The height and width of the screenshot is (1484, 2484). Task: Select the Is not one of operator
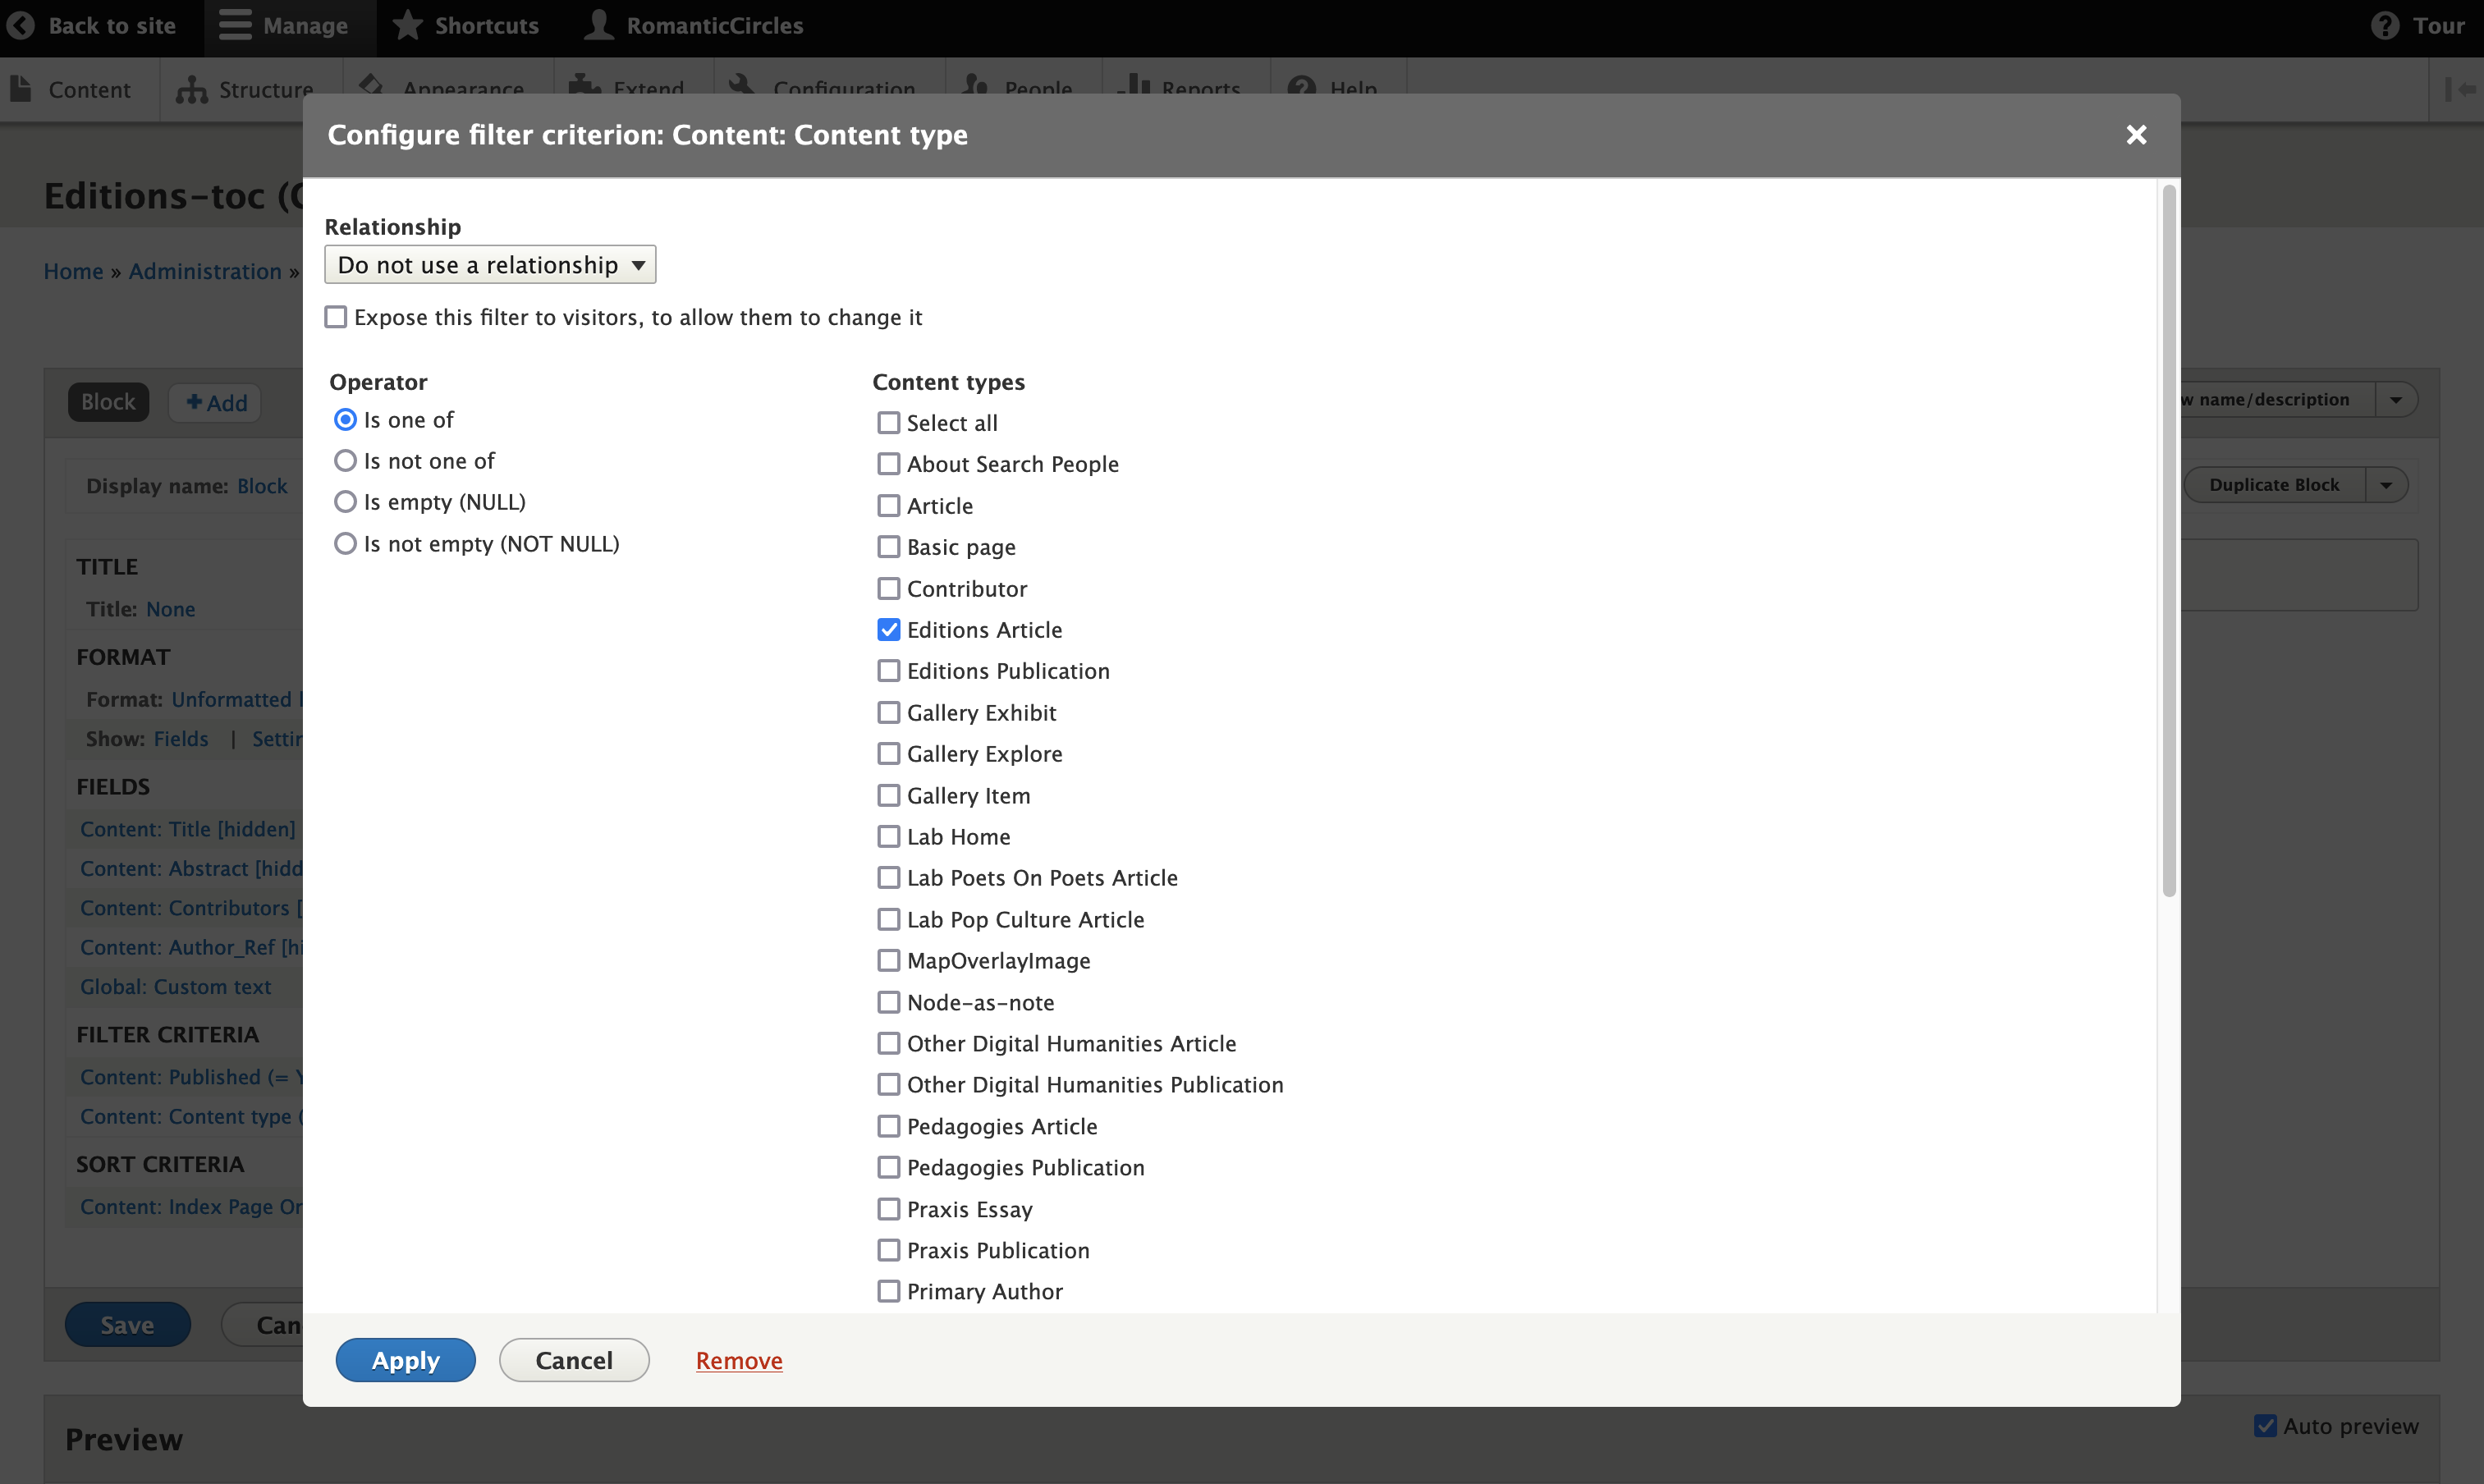pos(345,461)
